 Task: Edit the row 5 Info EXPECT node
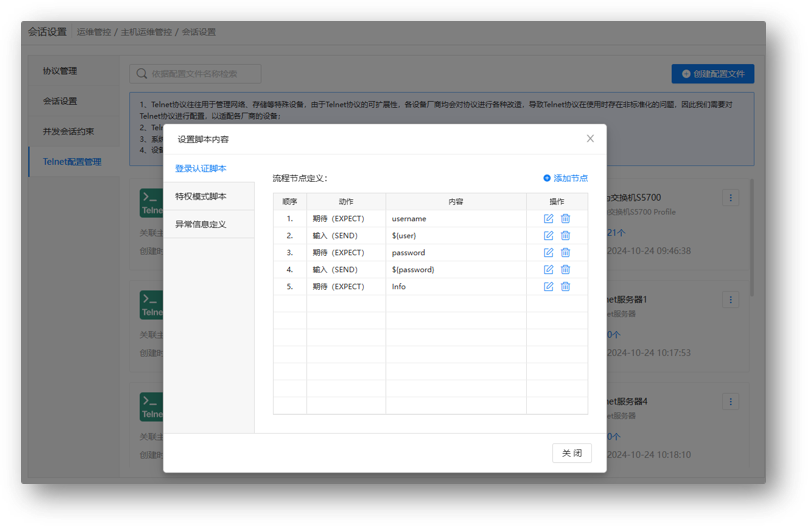(548, 287)
